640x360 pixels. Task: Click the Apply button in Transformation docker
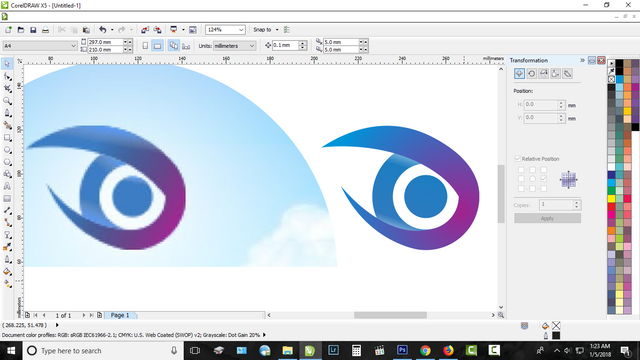547,218
